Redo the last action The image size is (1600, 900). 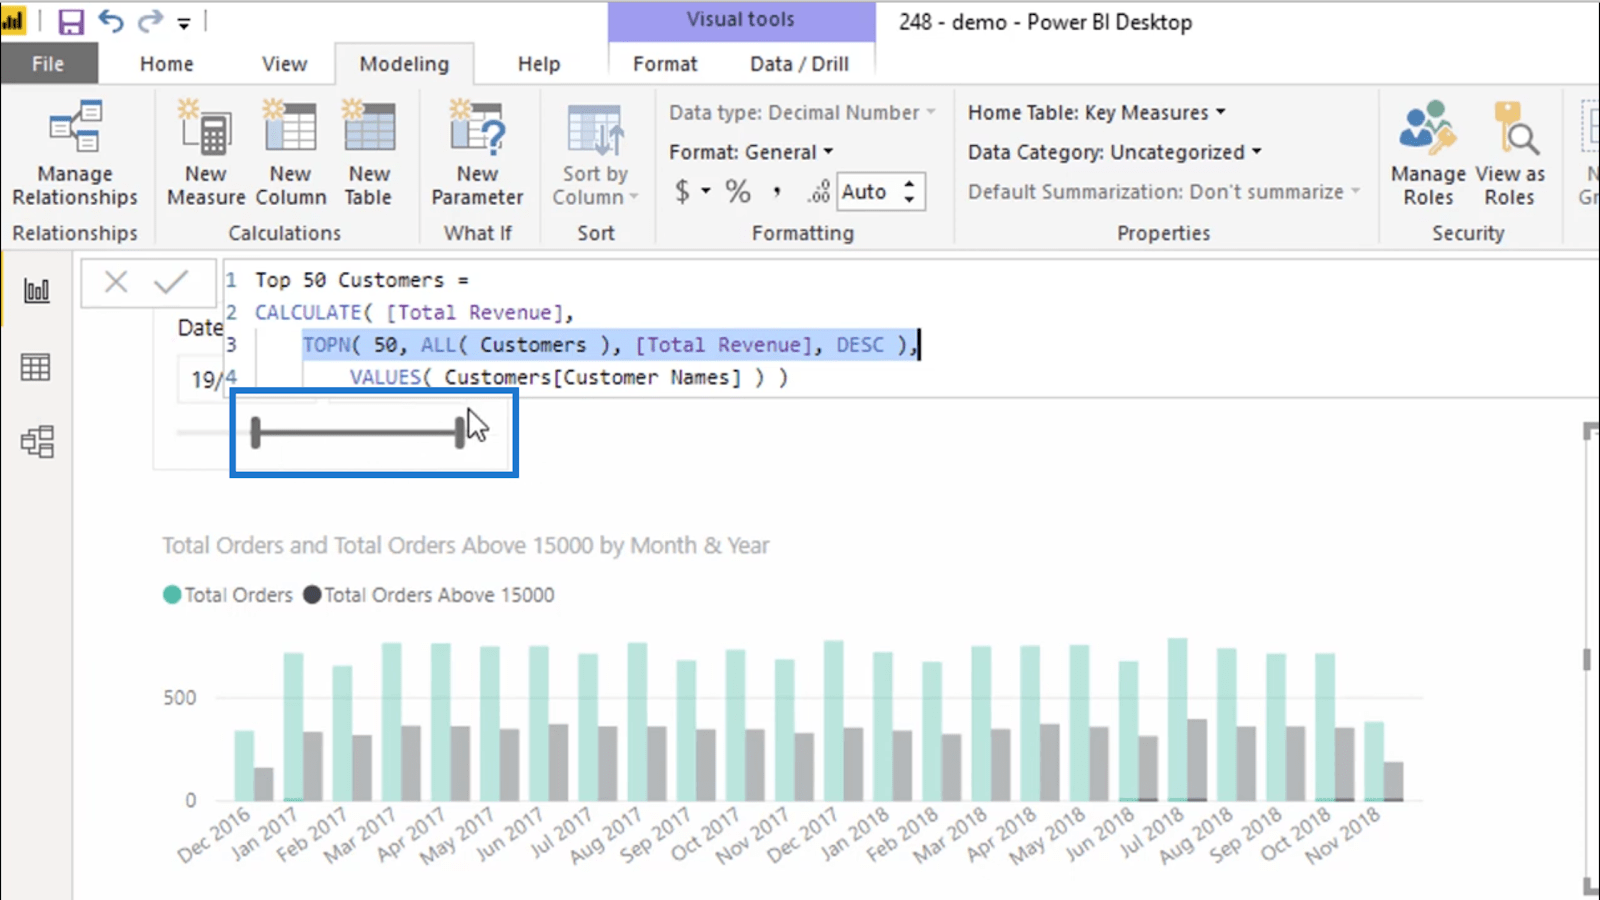coord(150,21)
